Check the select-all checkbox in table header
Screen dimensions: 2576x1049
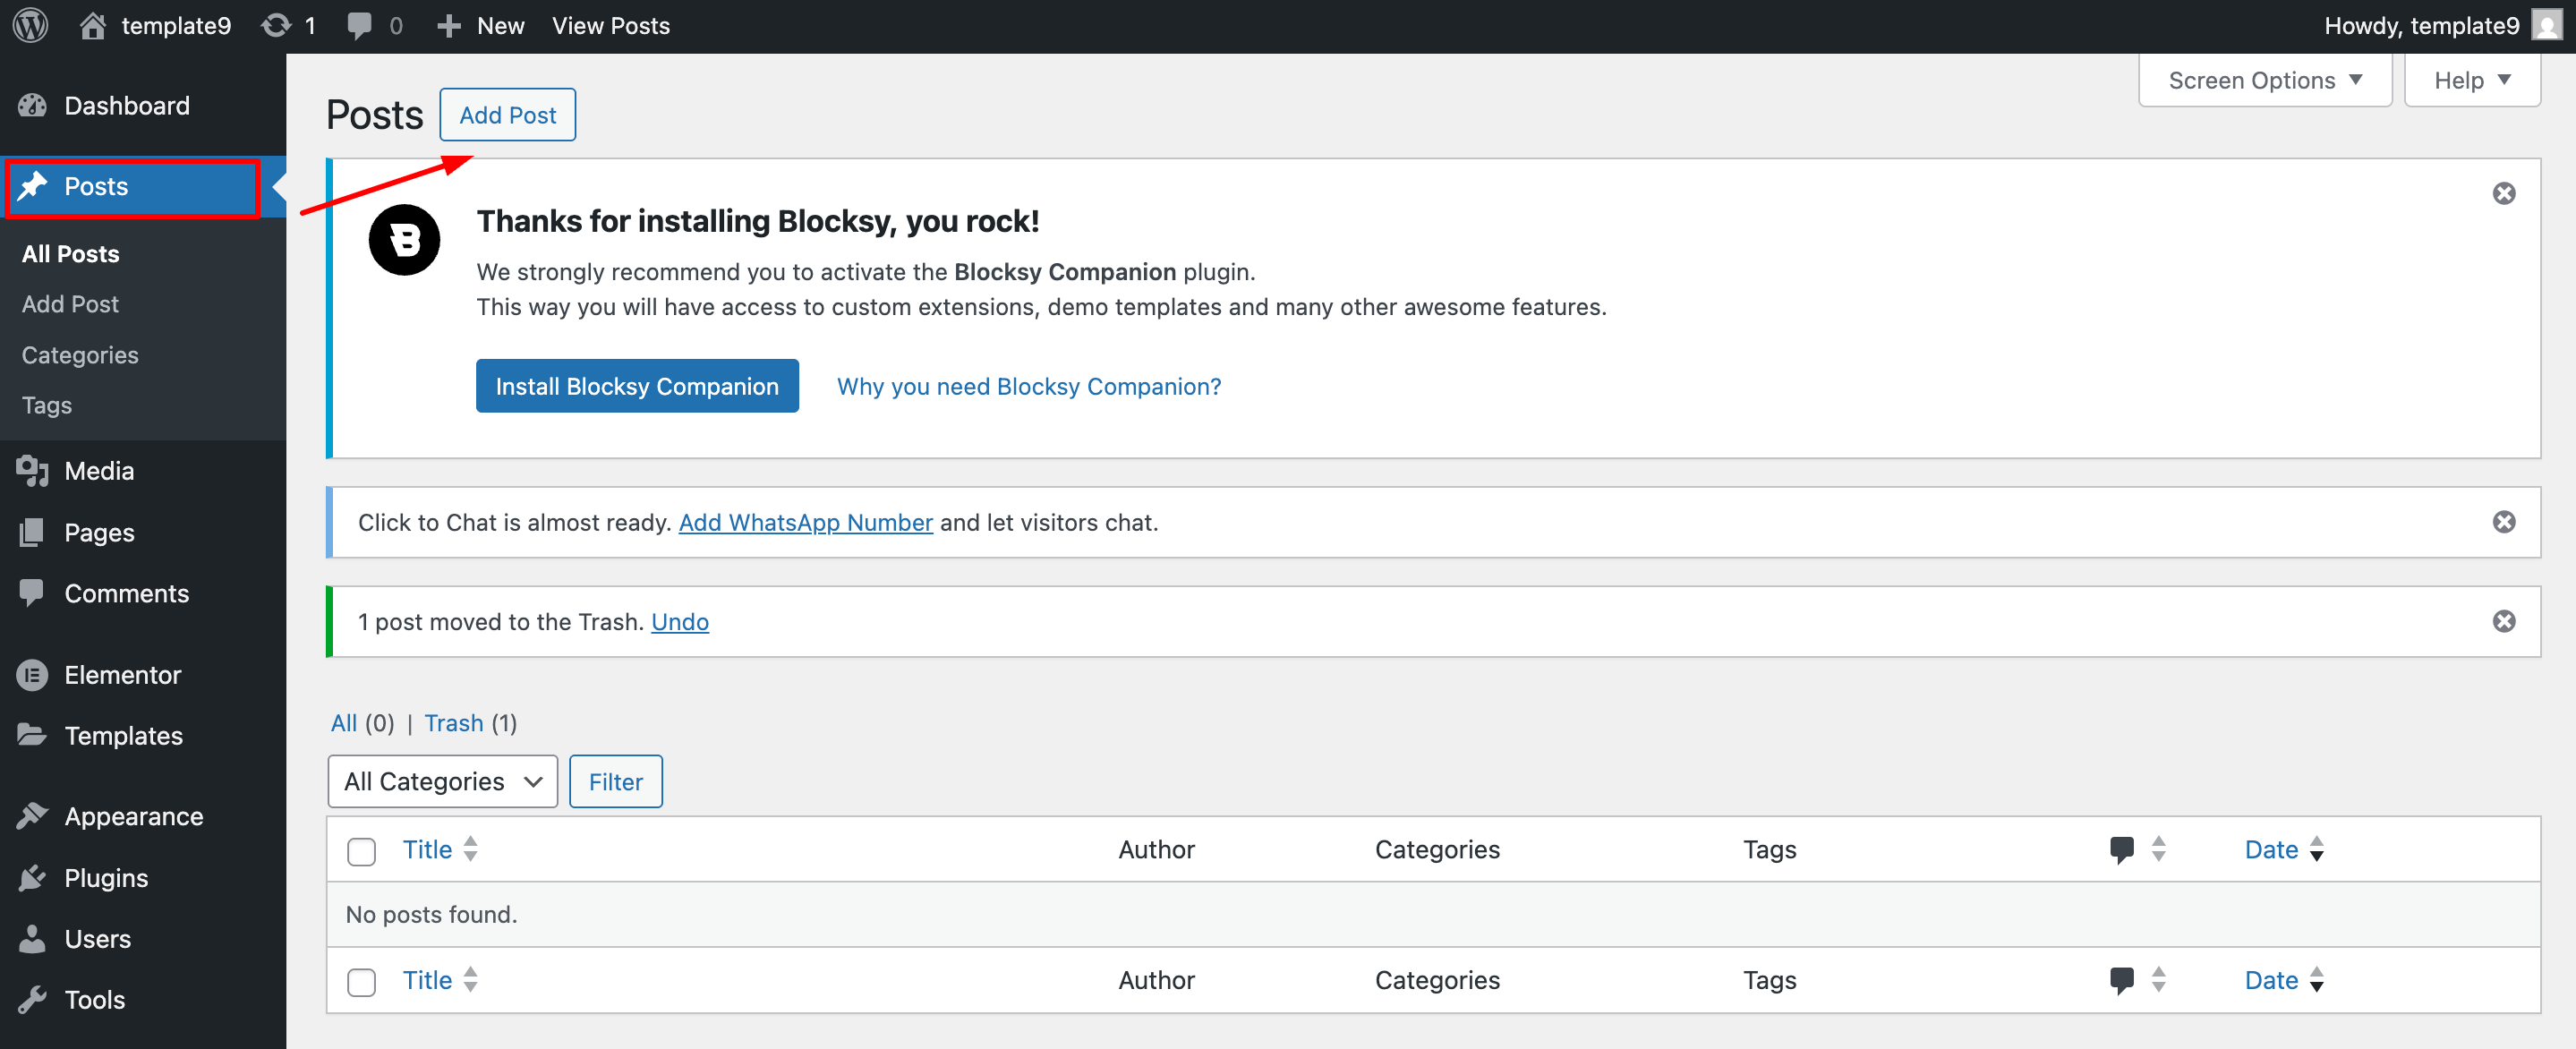point(361,851)
